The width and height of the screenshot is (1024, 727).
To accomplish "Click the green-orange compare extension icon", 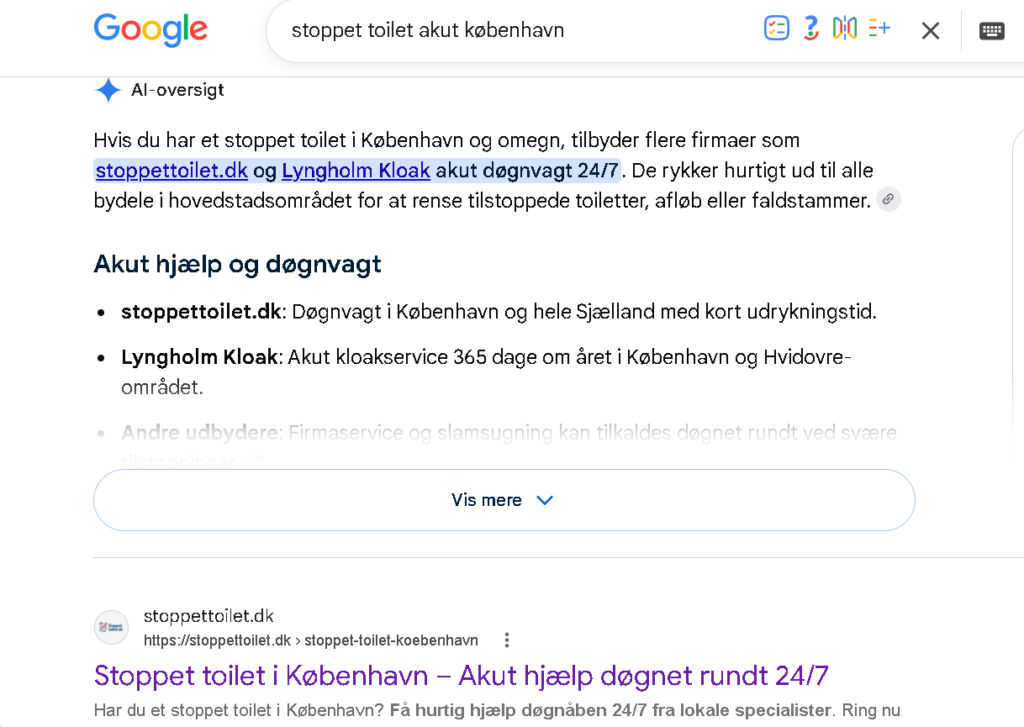I will coord(844,29).
